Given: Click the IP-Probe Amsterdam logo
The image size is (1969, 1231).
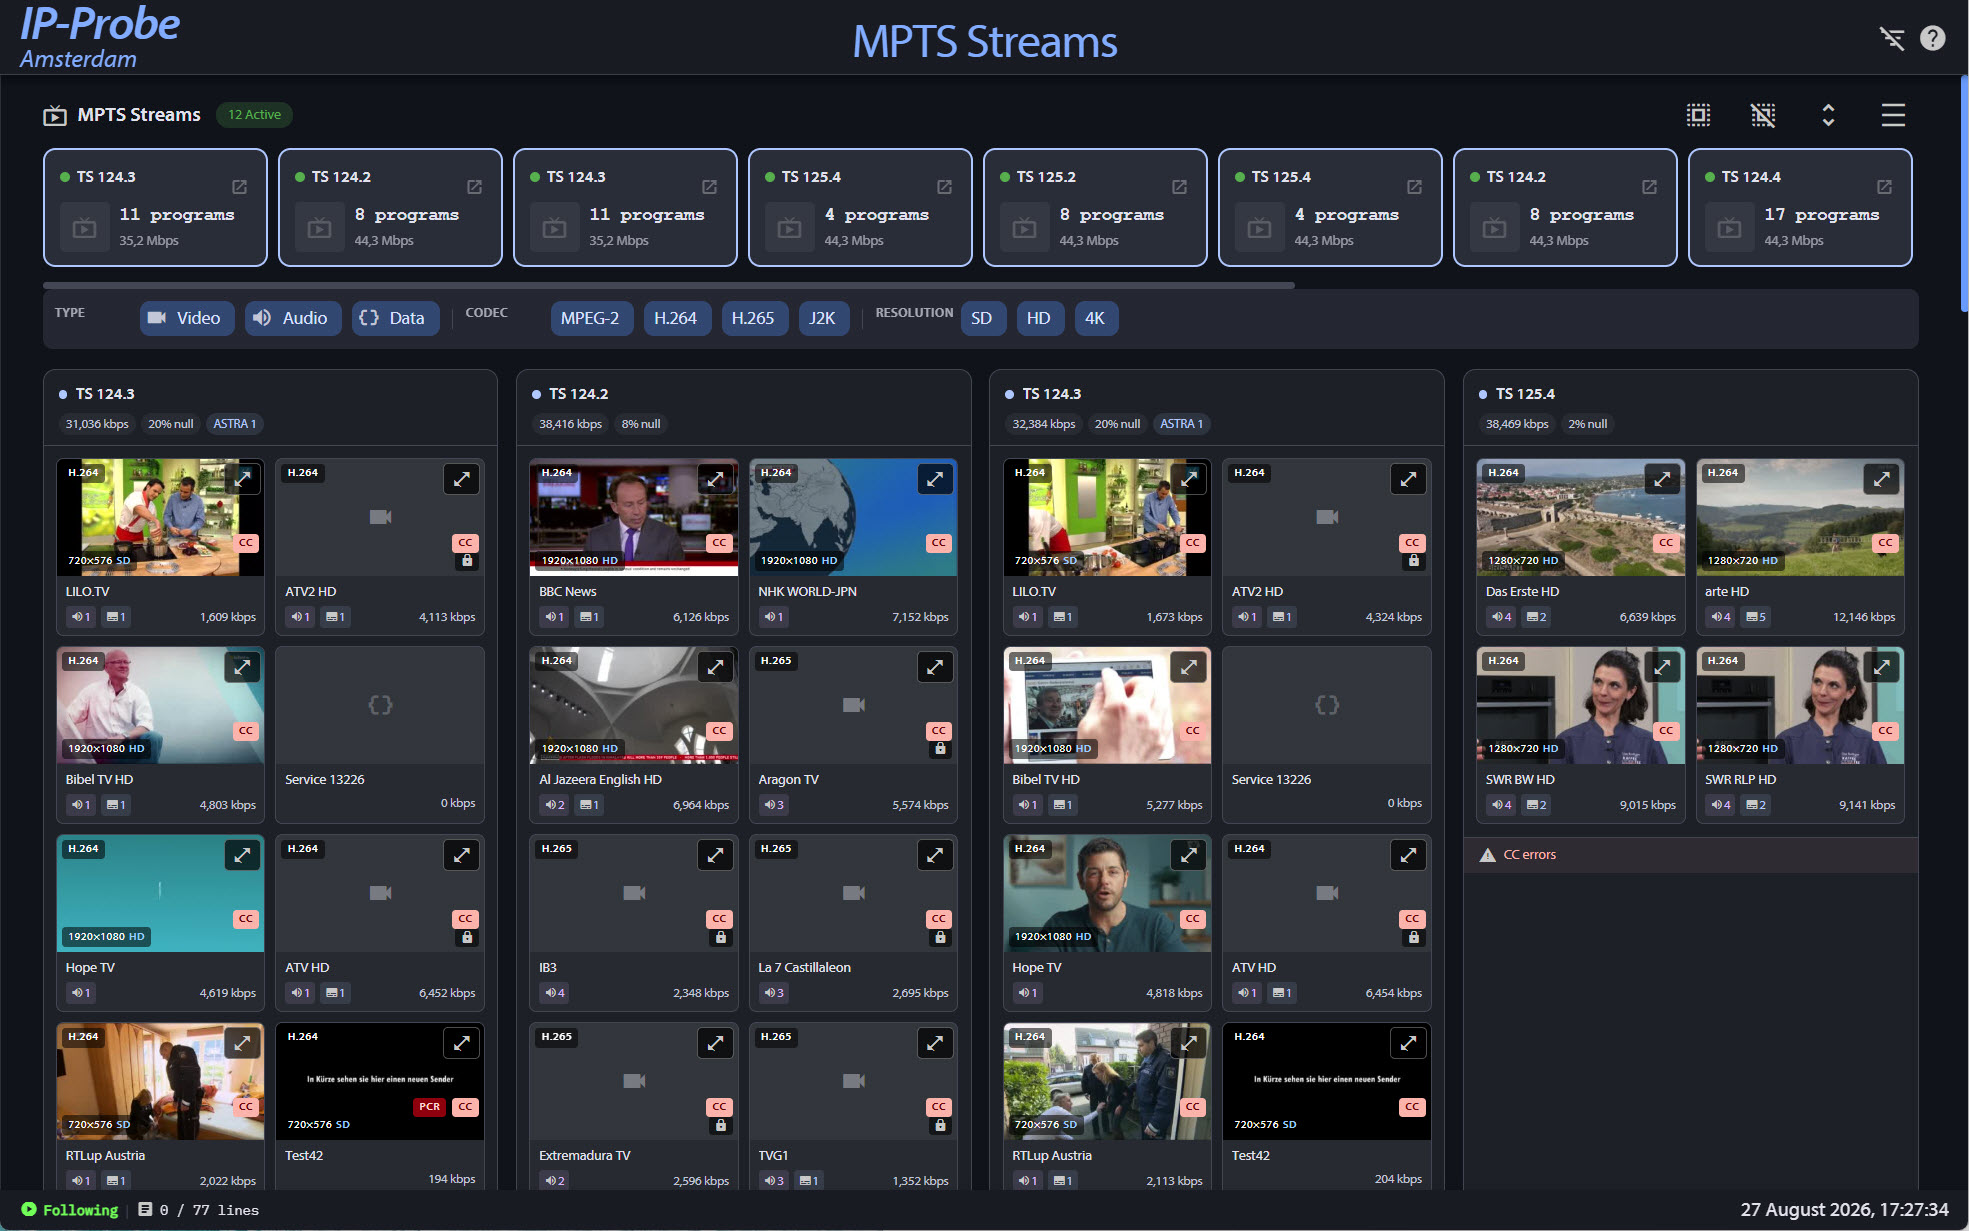Looking at the screenshot, I should tap(100, 38).
